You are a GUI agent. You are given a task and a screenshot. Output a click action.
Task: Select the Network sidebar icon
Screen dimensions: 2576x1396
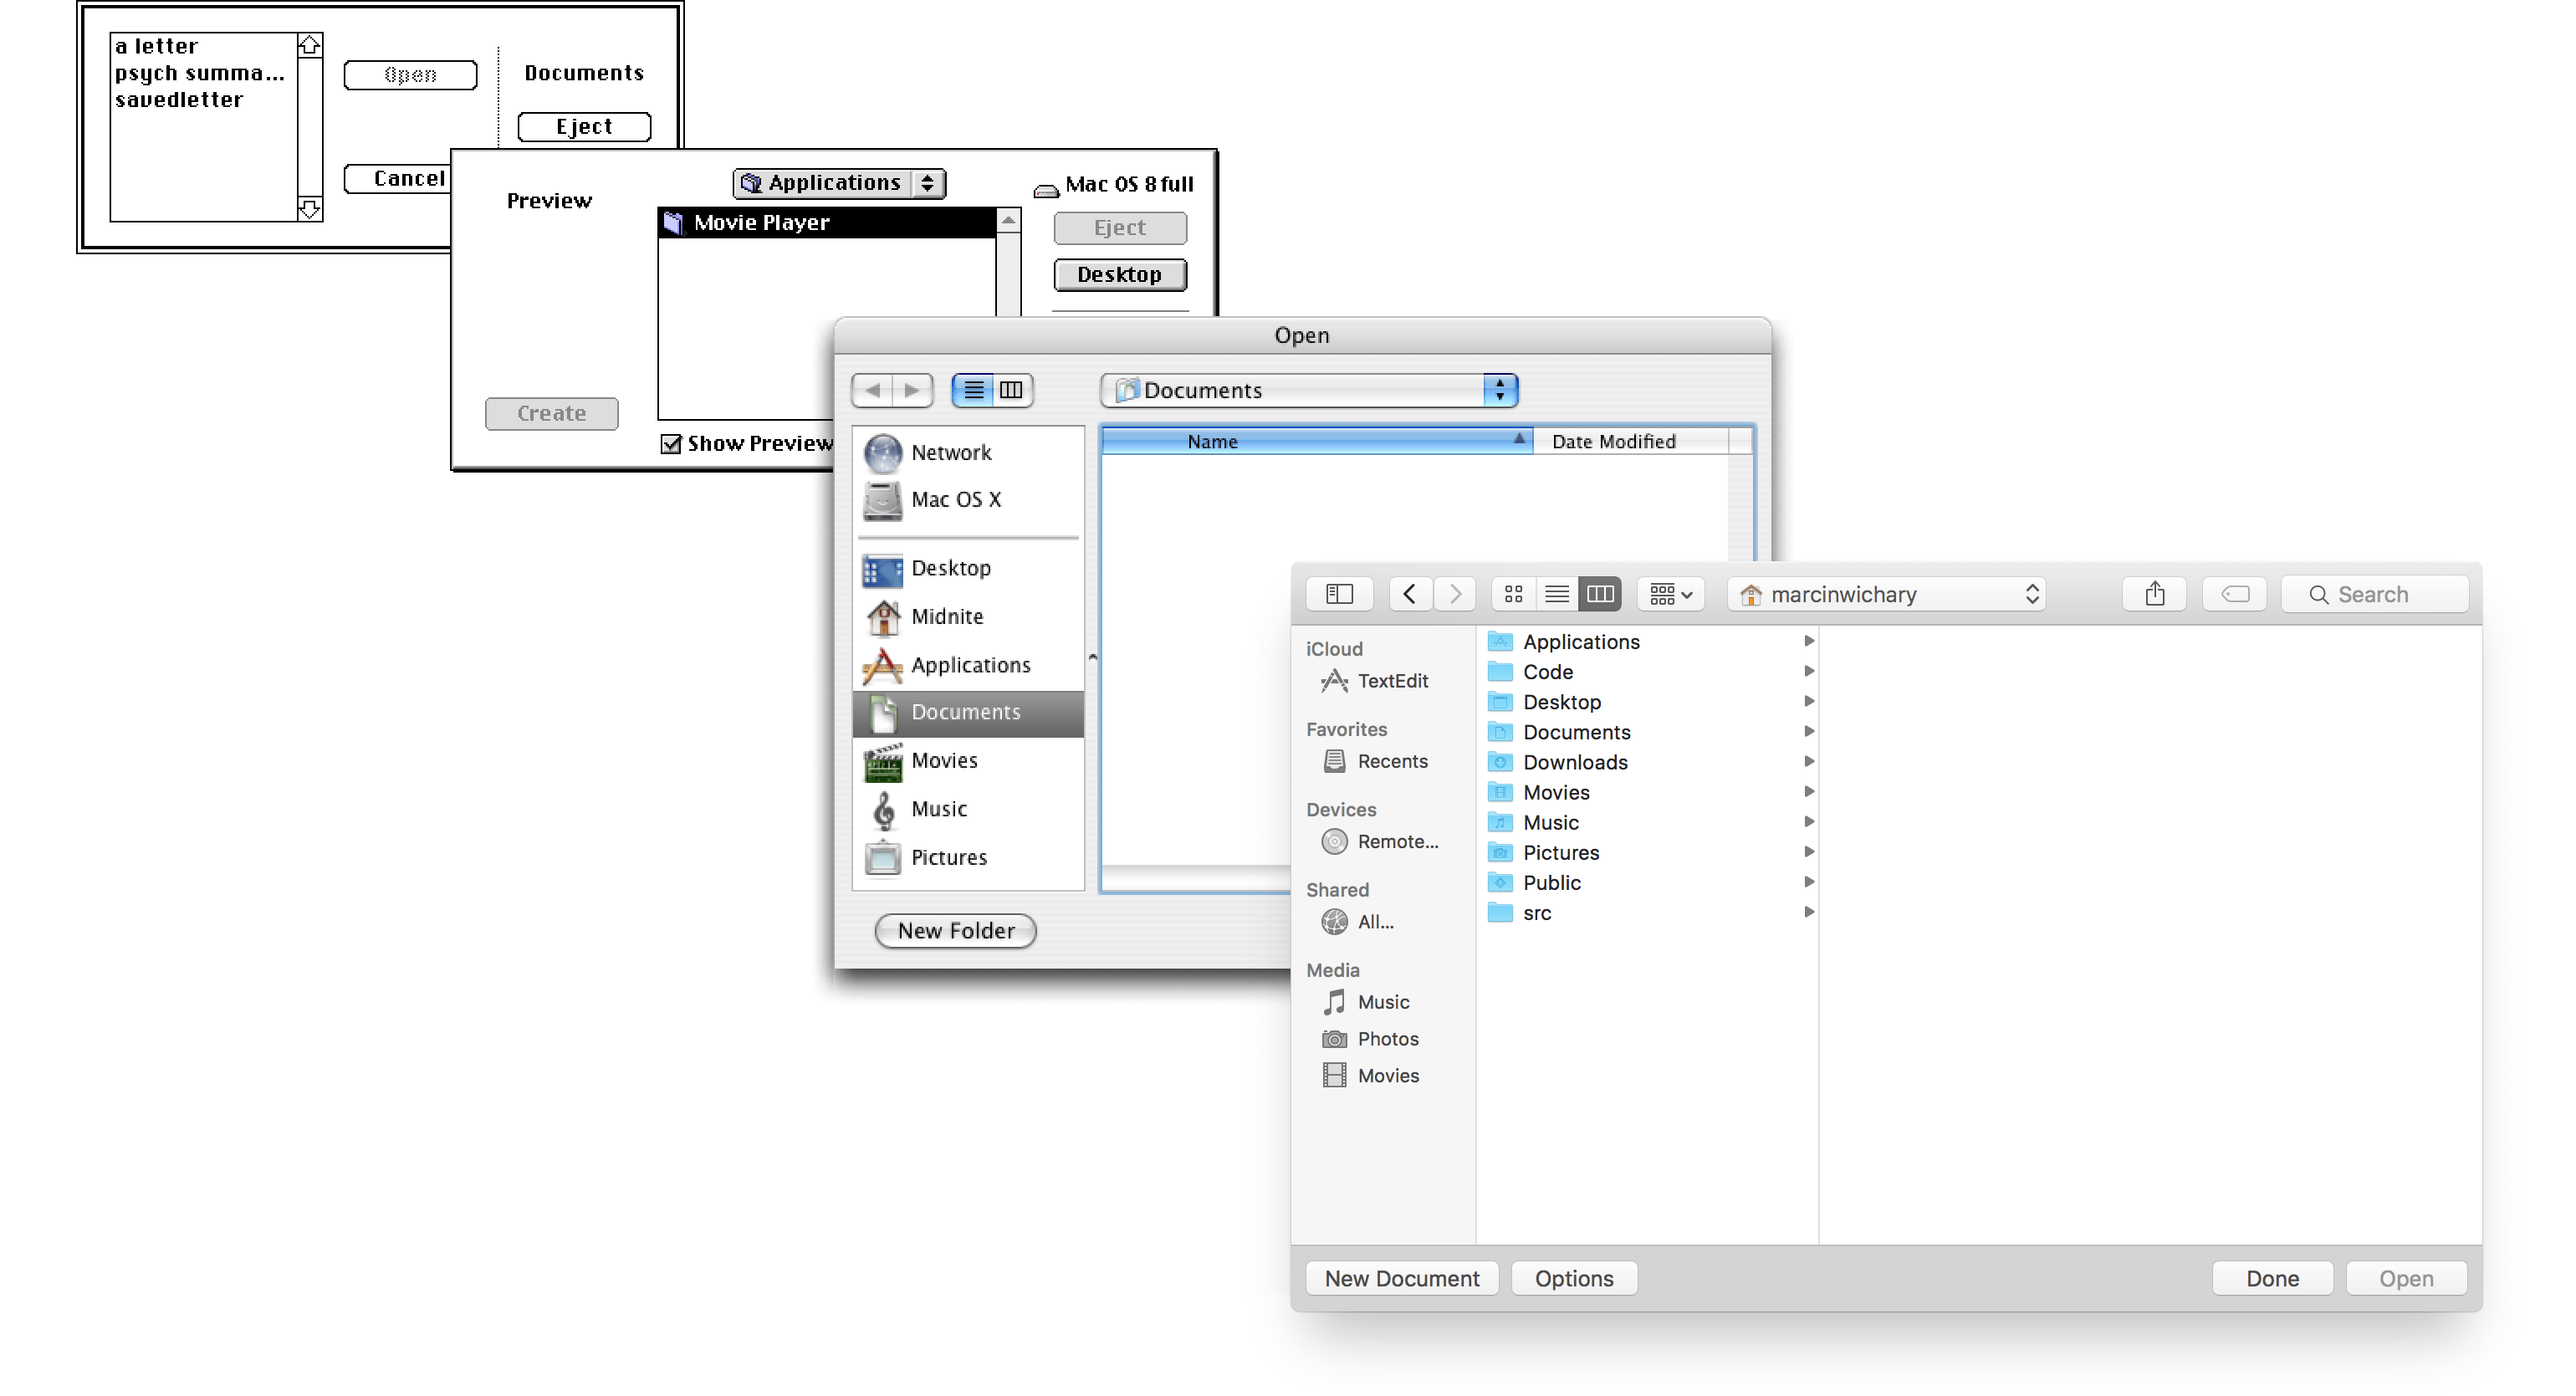click(883, 453)
